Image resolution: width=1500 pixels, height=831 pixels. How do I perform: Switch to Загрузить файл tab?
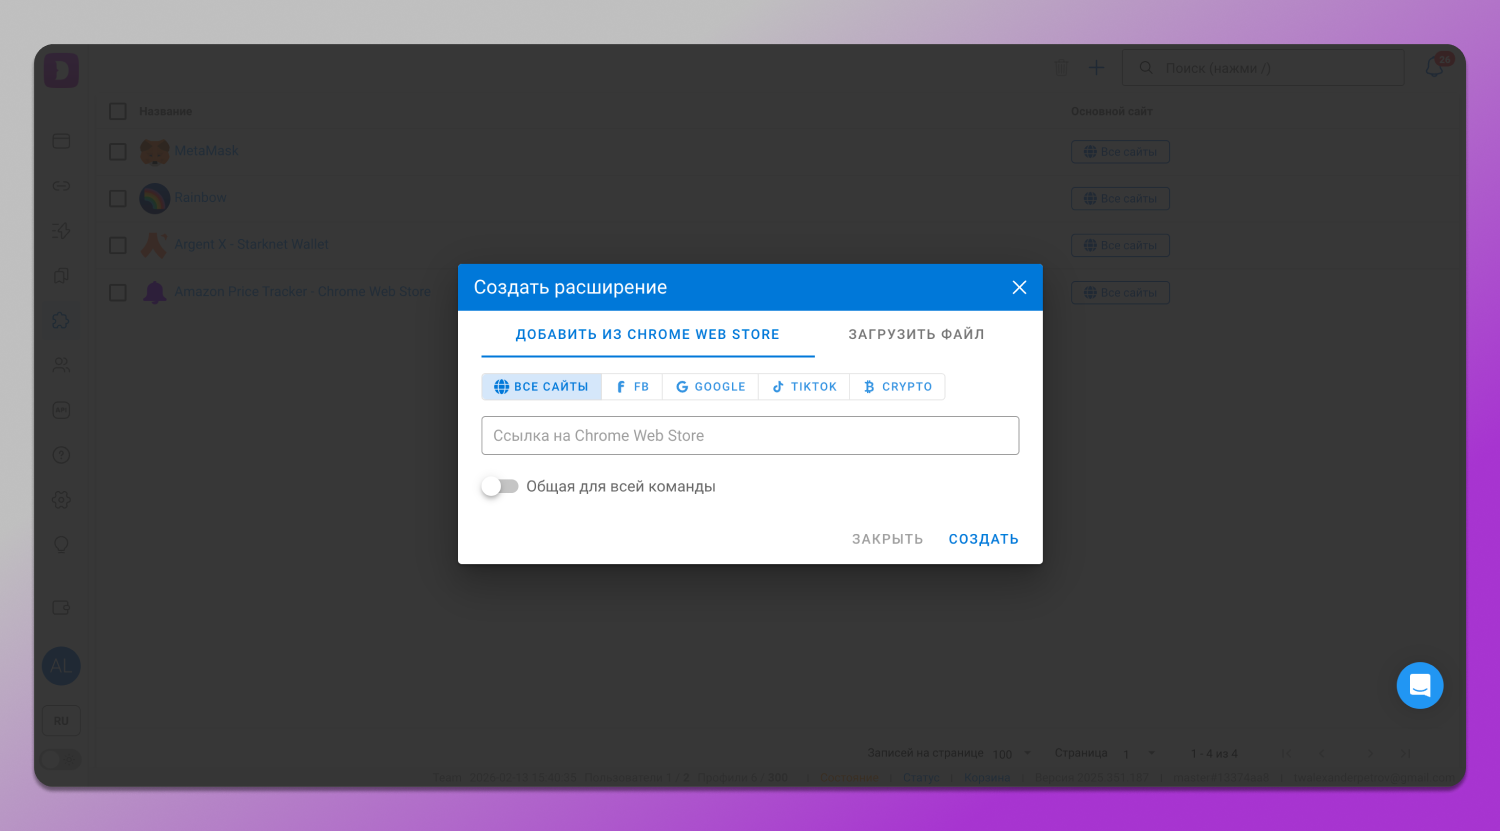(916, 335)
